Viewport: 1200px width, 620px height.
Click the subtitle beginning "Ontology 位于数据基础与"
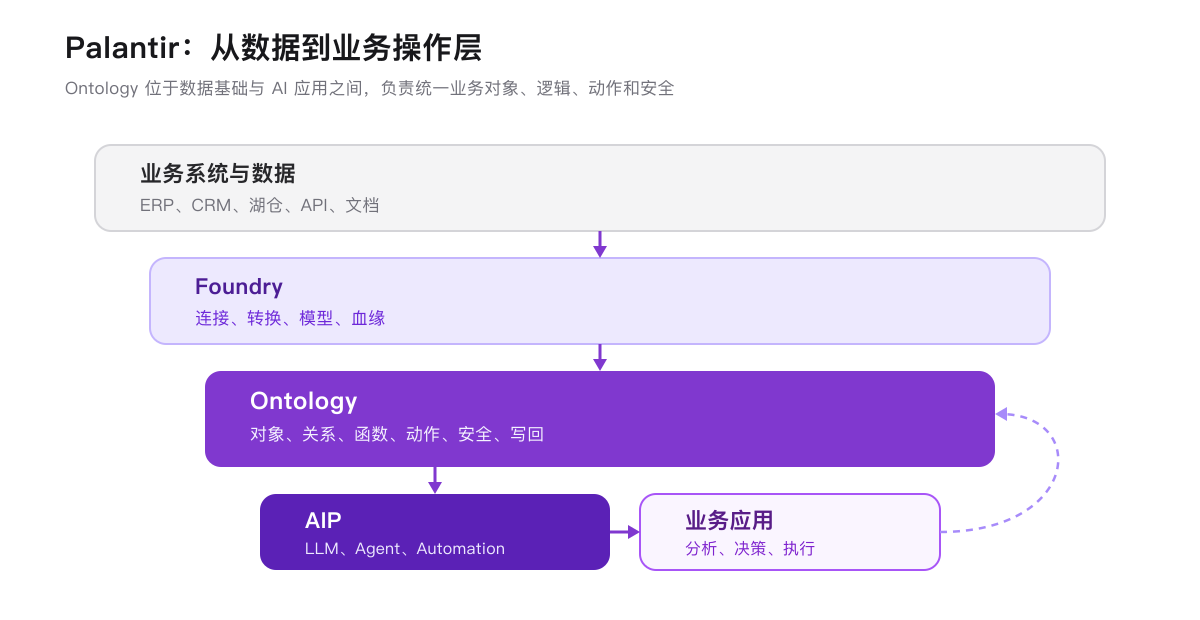(x=370, y=88)
